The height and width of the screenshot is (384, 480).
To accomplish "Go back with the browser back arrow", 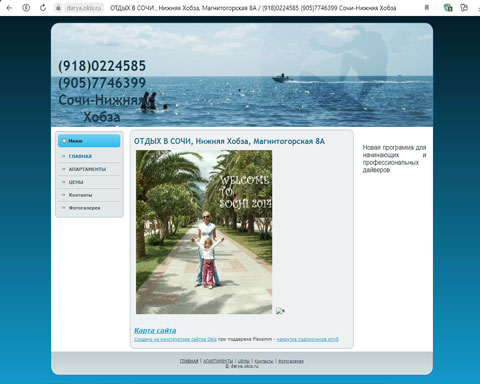I will tap(9, 8).
